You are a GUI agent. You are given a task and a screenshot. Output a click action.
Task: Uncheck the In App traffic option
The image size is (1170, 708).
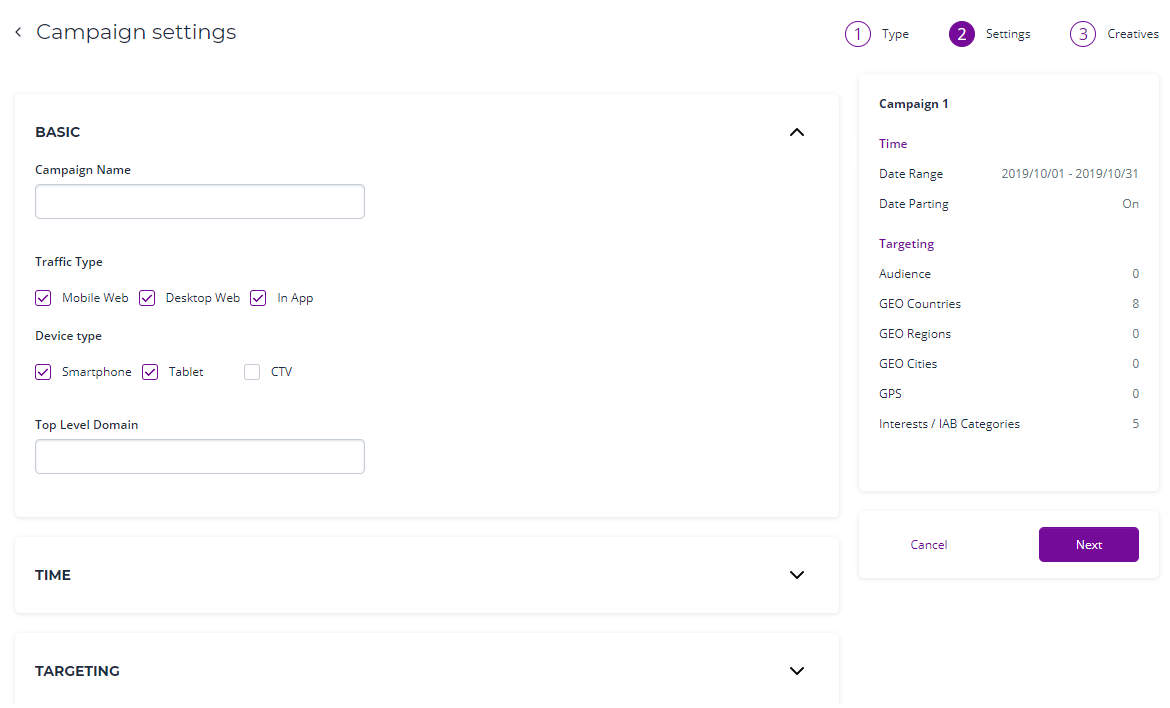pos(258,297)
